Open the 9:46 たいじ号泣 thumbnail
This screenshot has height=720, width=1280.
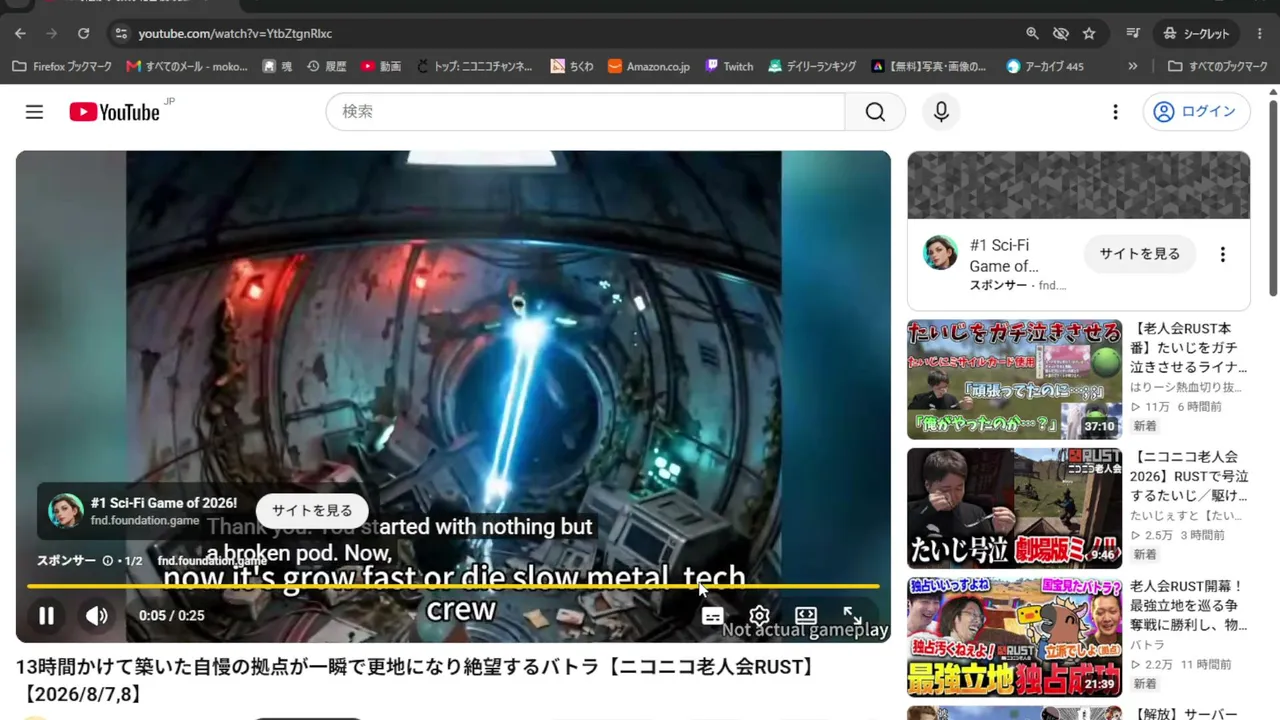click(1014, 508)
